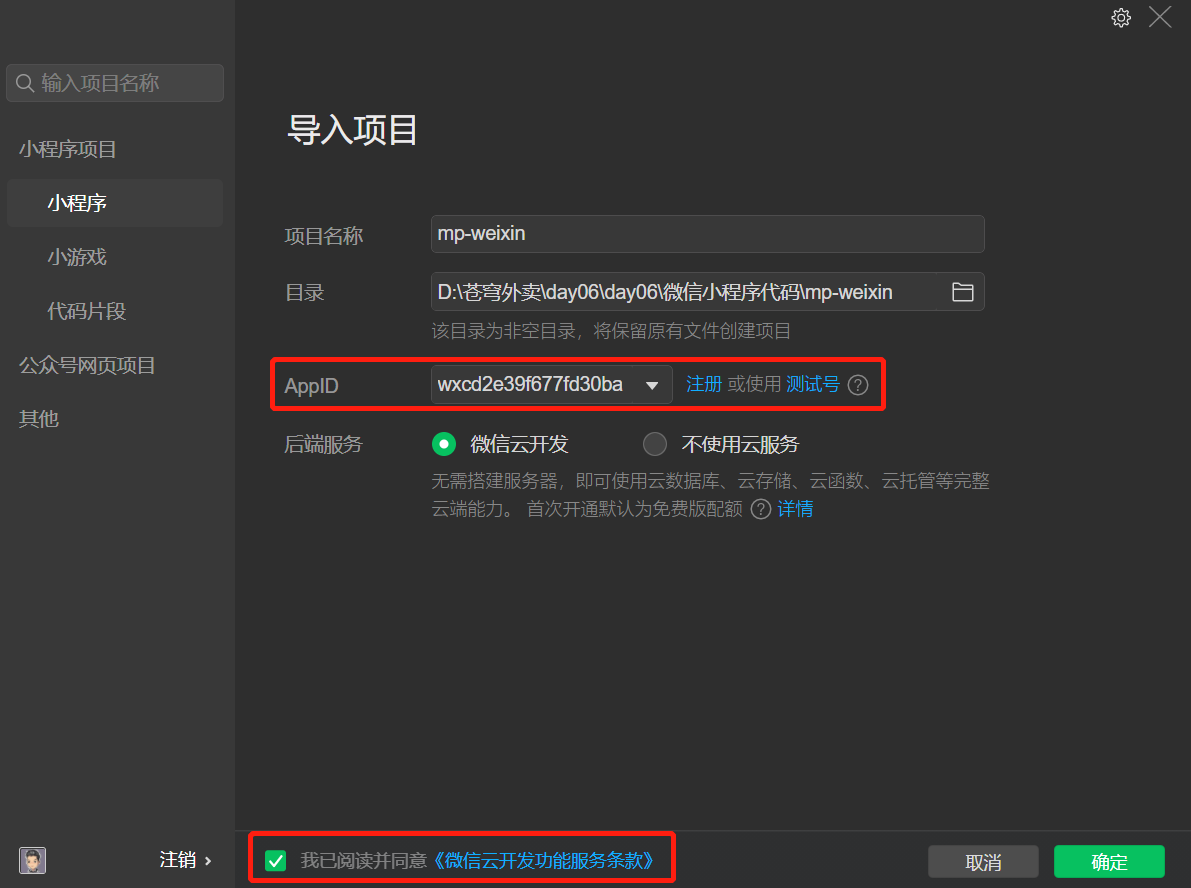Uncheck the cloud terms agreement checkbox

(x=276, y=860)
